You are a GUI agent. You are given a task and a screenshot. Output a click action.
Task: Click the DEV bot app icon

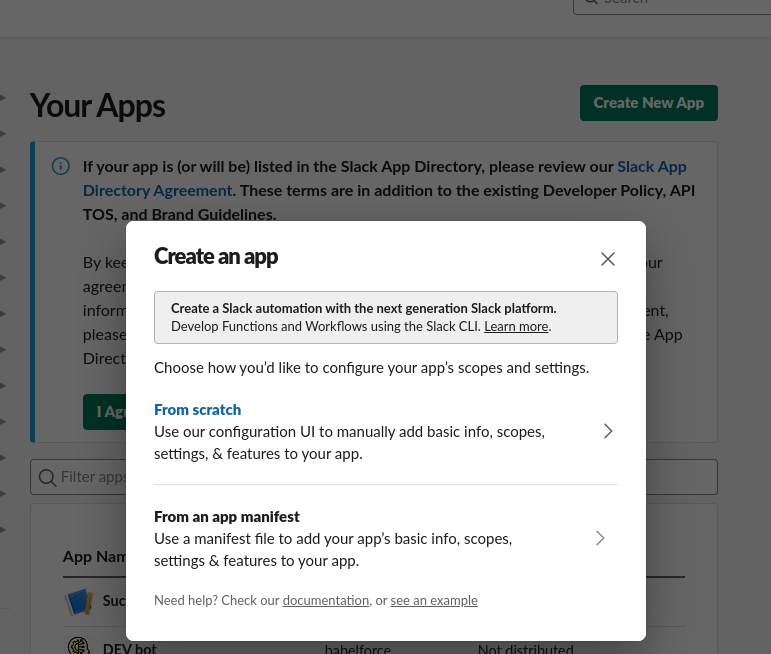click(79, 646)
